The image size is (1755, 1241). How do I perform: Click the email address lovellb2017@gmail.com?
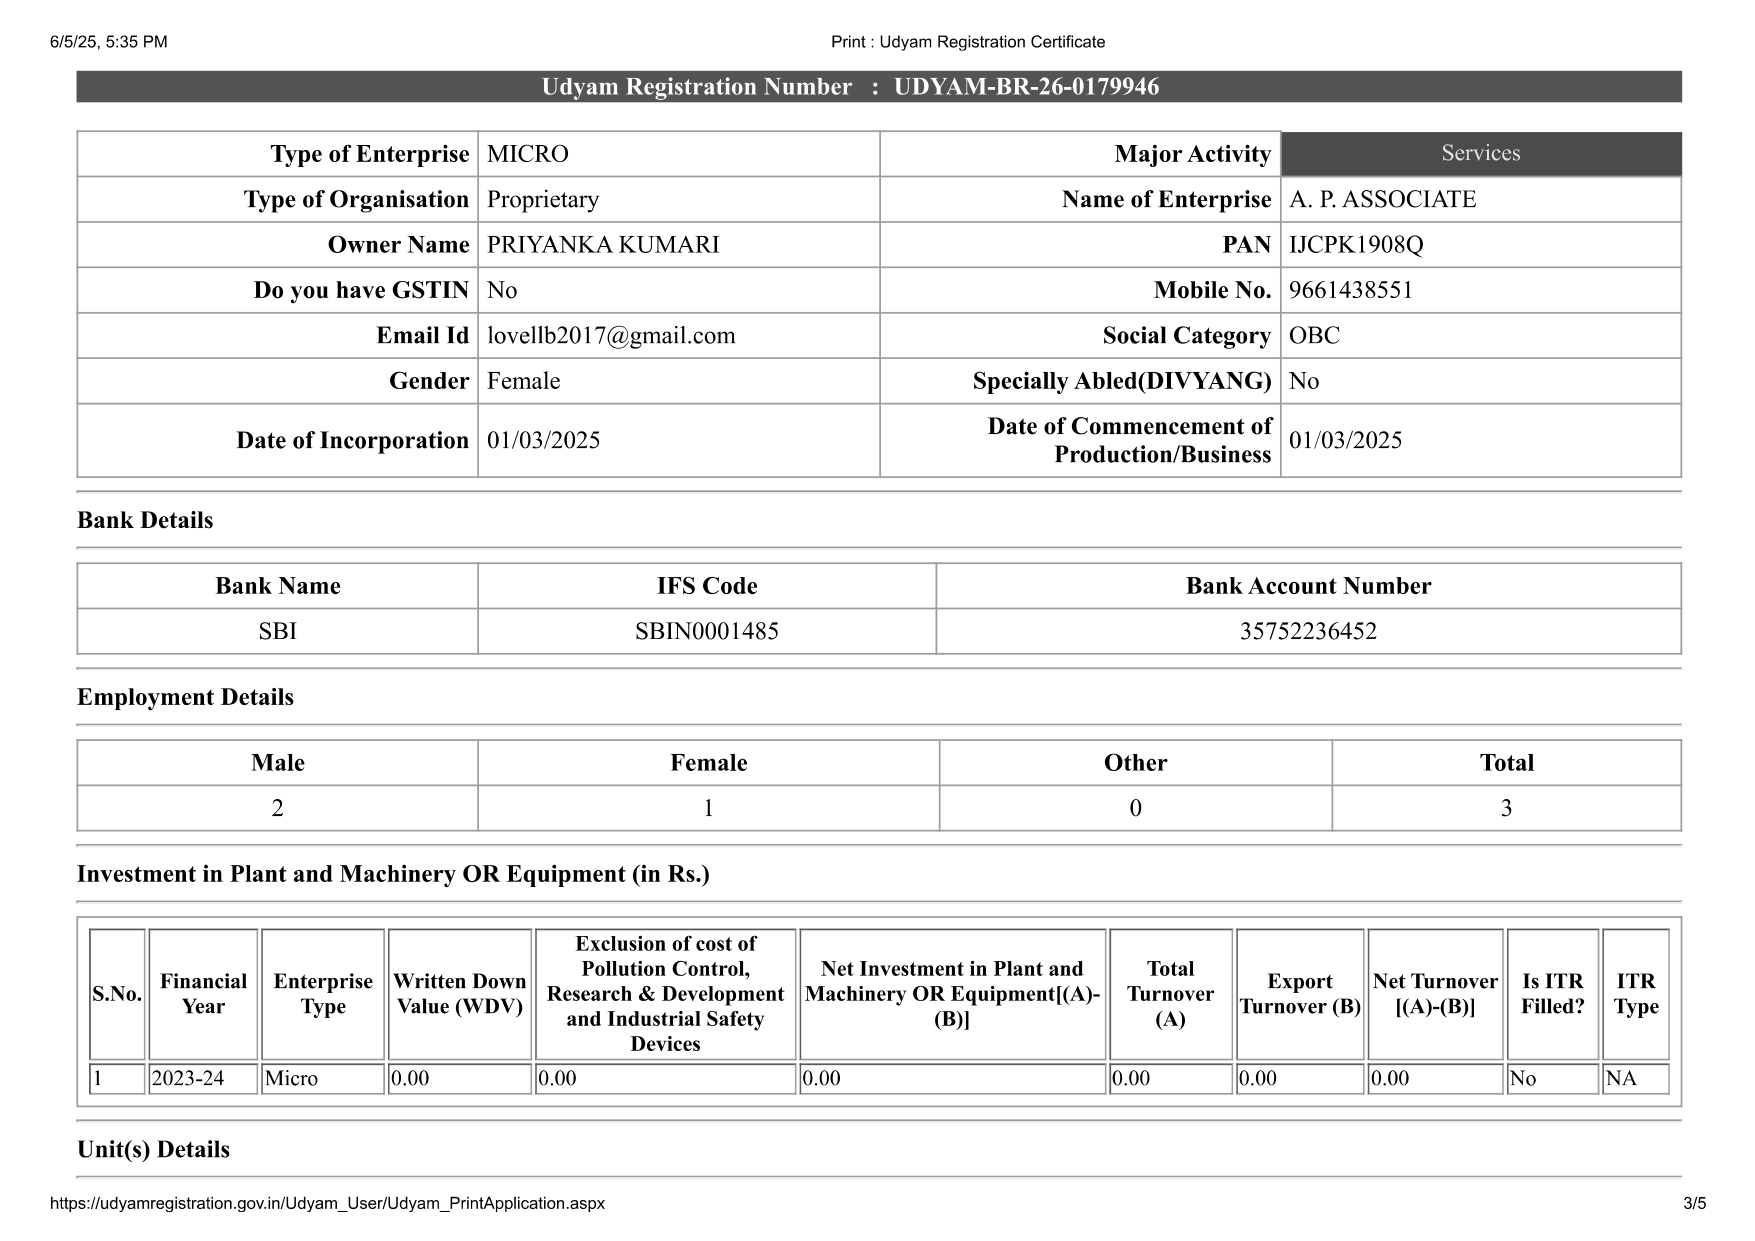tap(610, 336)
